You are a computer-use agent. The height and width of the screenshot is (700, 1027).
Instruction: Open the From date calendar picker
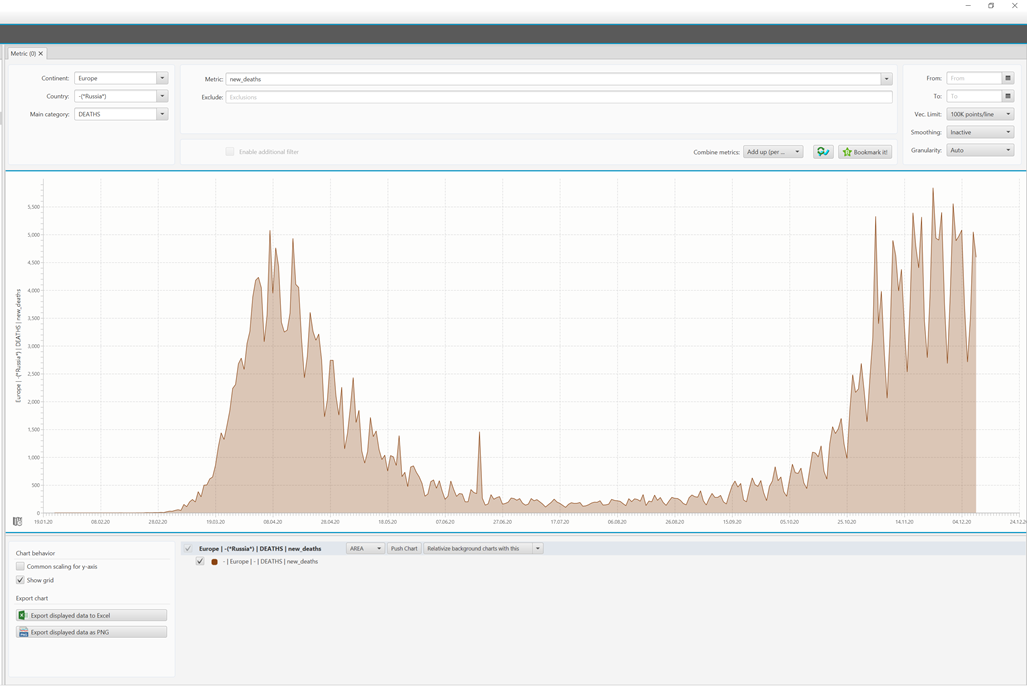1008,78
